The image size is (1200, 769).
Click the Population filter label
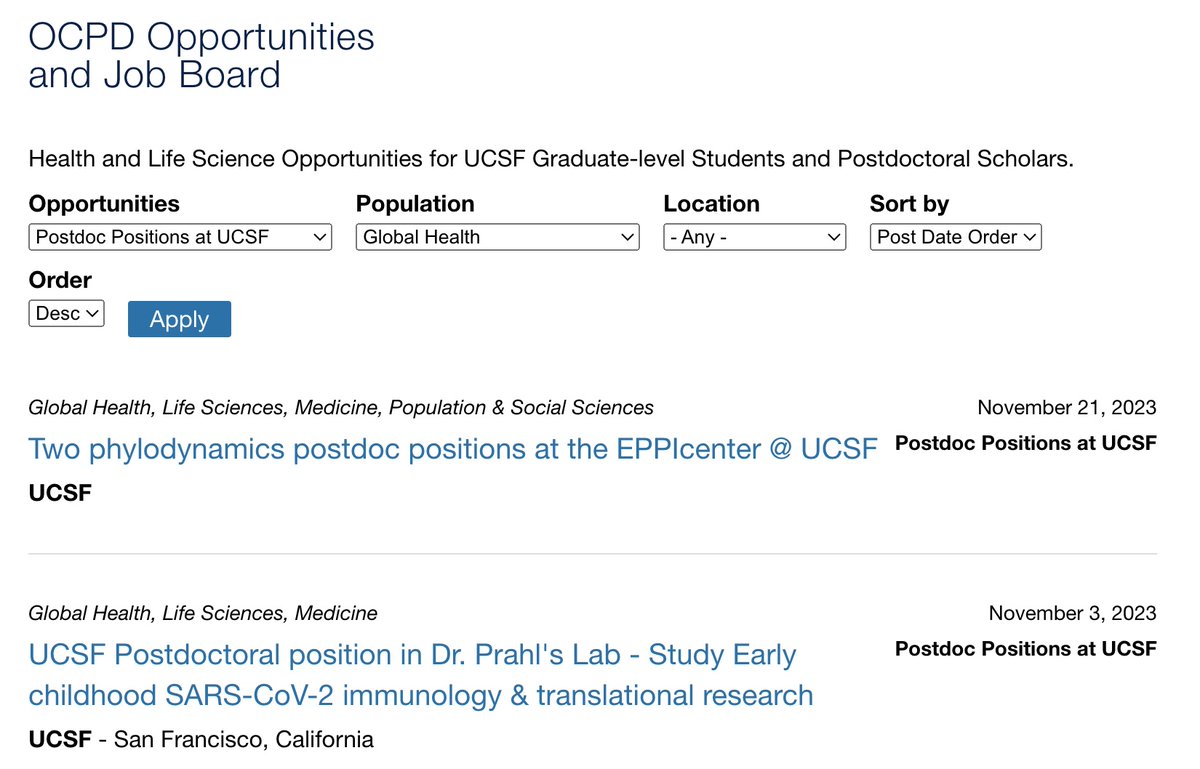[x=415, y=204]
